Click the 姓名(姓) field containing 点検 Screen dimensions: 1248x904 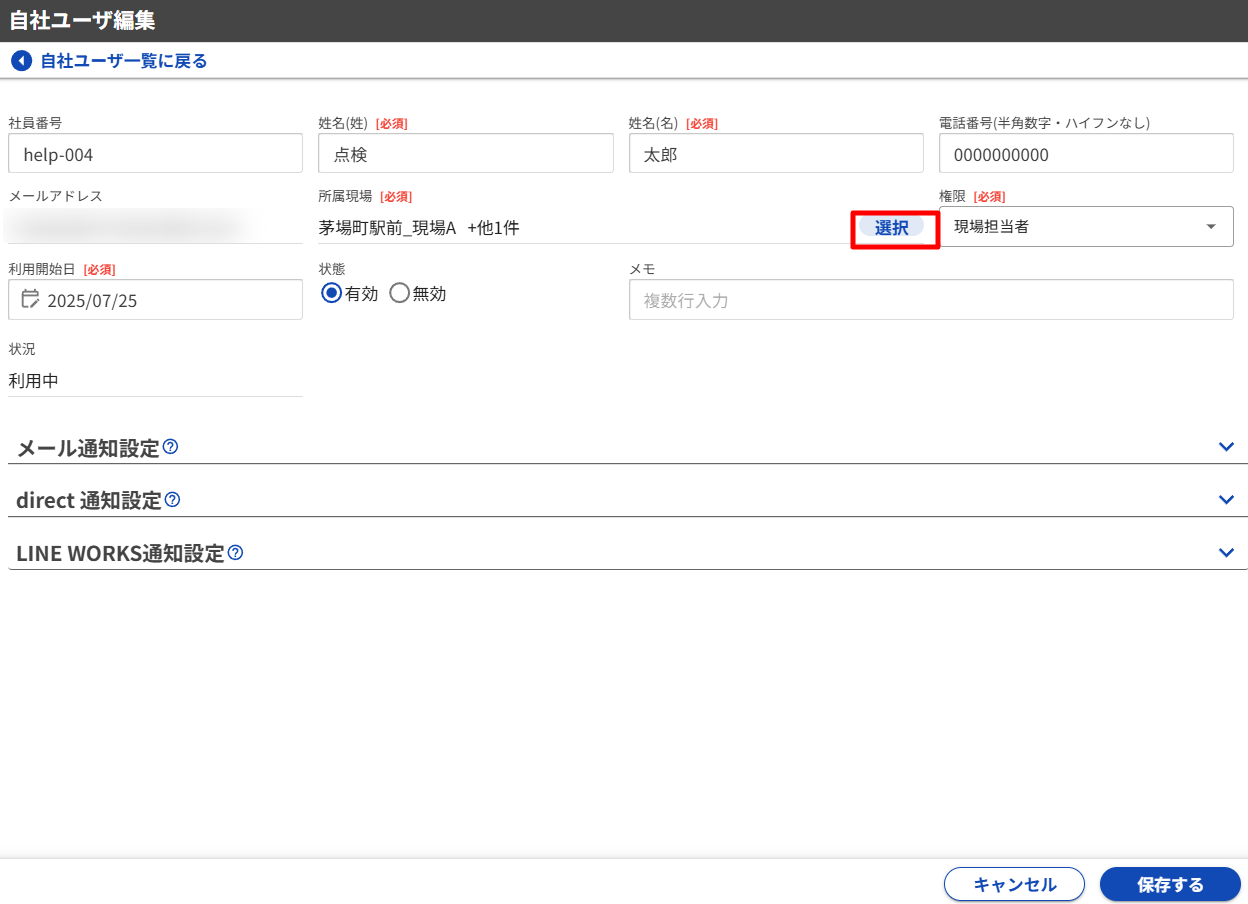(465, 154)
